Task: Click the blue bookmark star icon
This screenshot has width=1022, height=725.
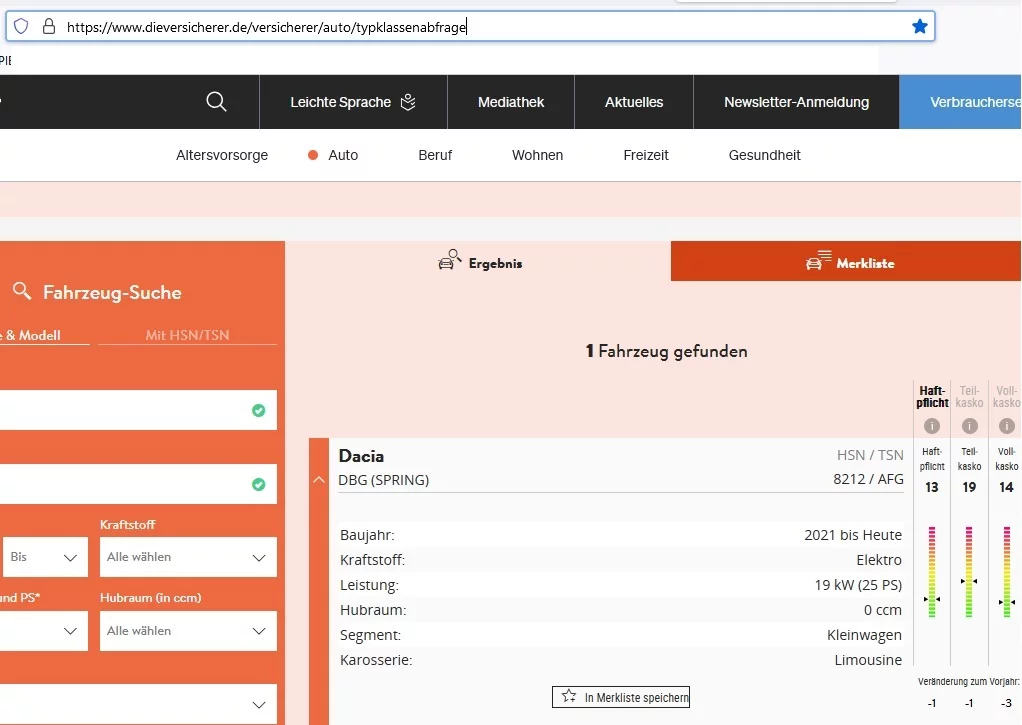Action: tap(920, 26)
